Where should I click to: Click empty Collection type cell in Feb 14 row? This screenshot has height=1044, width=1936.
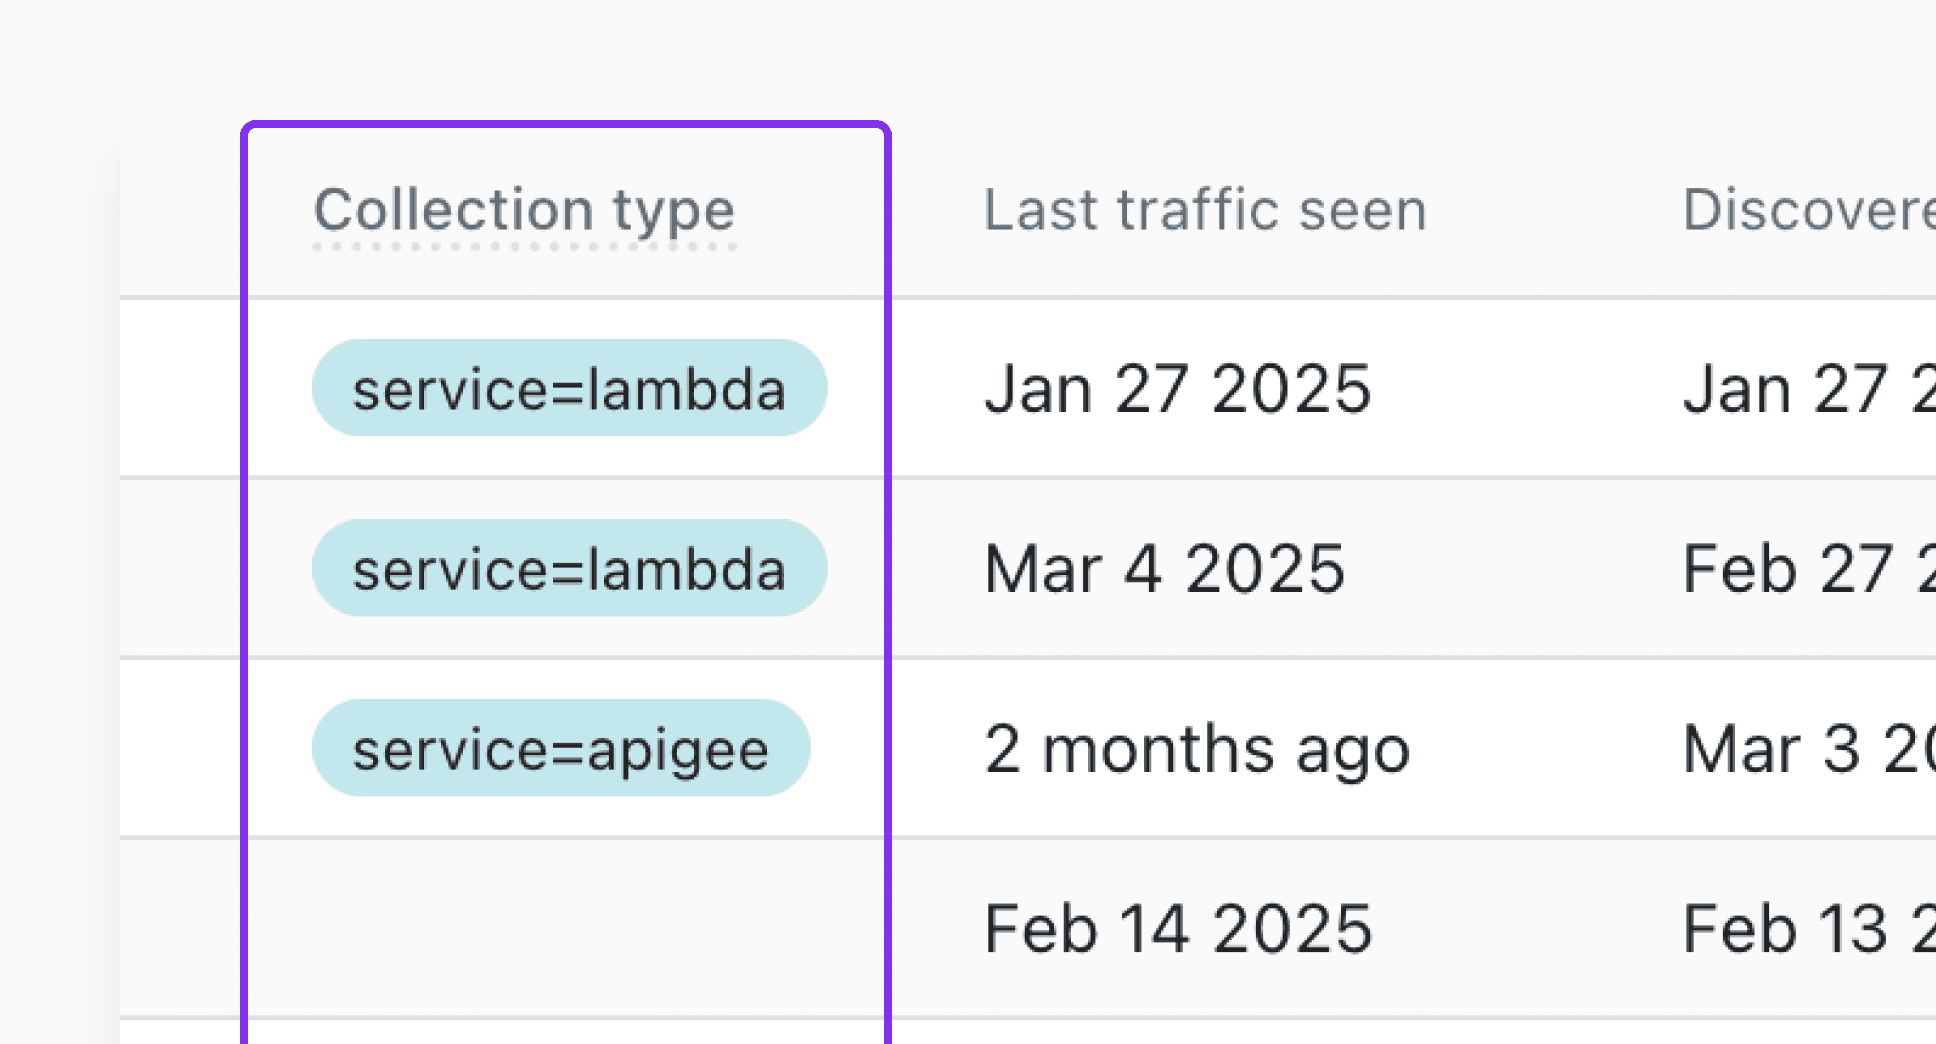coord(566,928)
